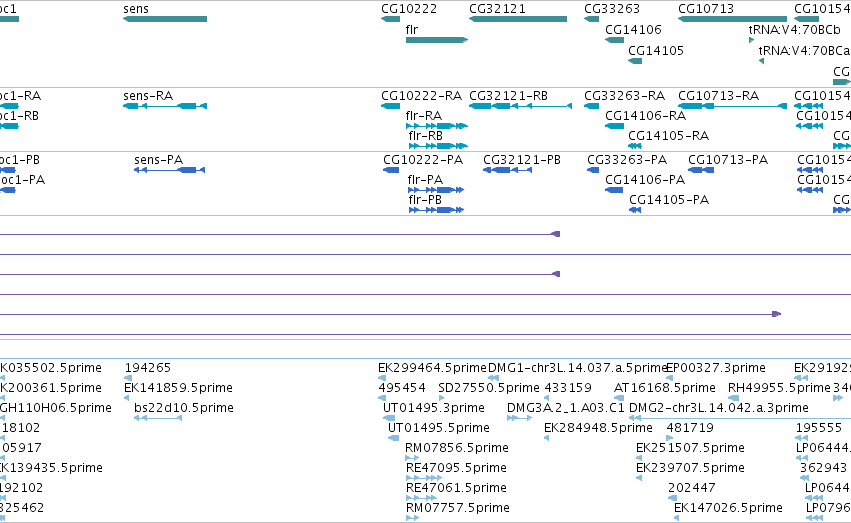Viewport: 851px width, 523px height.
Task: Select the CG10713-RA transcript glyph
Action: [732, 106]
